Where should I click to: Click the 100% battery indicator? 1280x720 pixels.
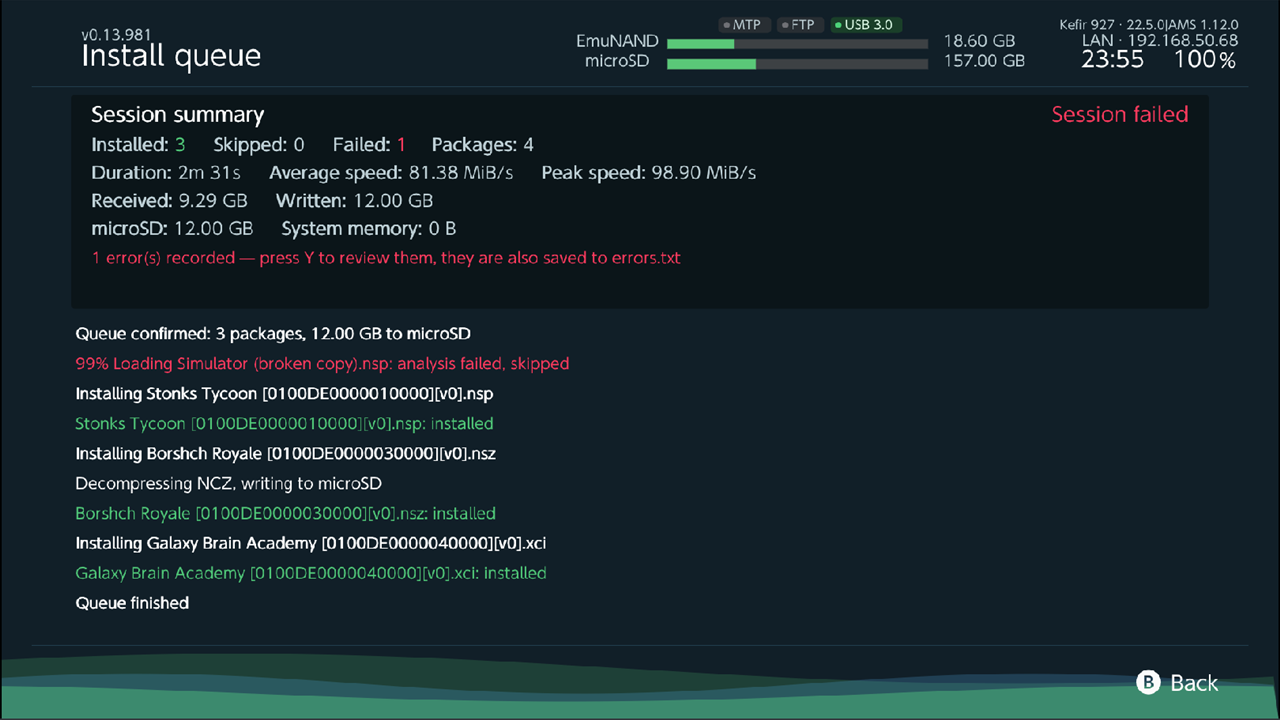coord(1205,60)
